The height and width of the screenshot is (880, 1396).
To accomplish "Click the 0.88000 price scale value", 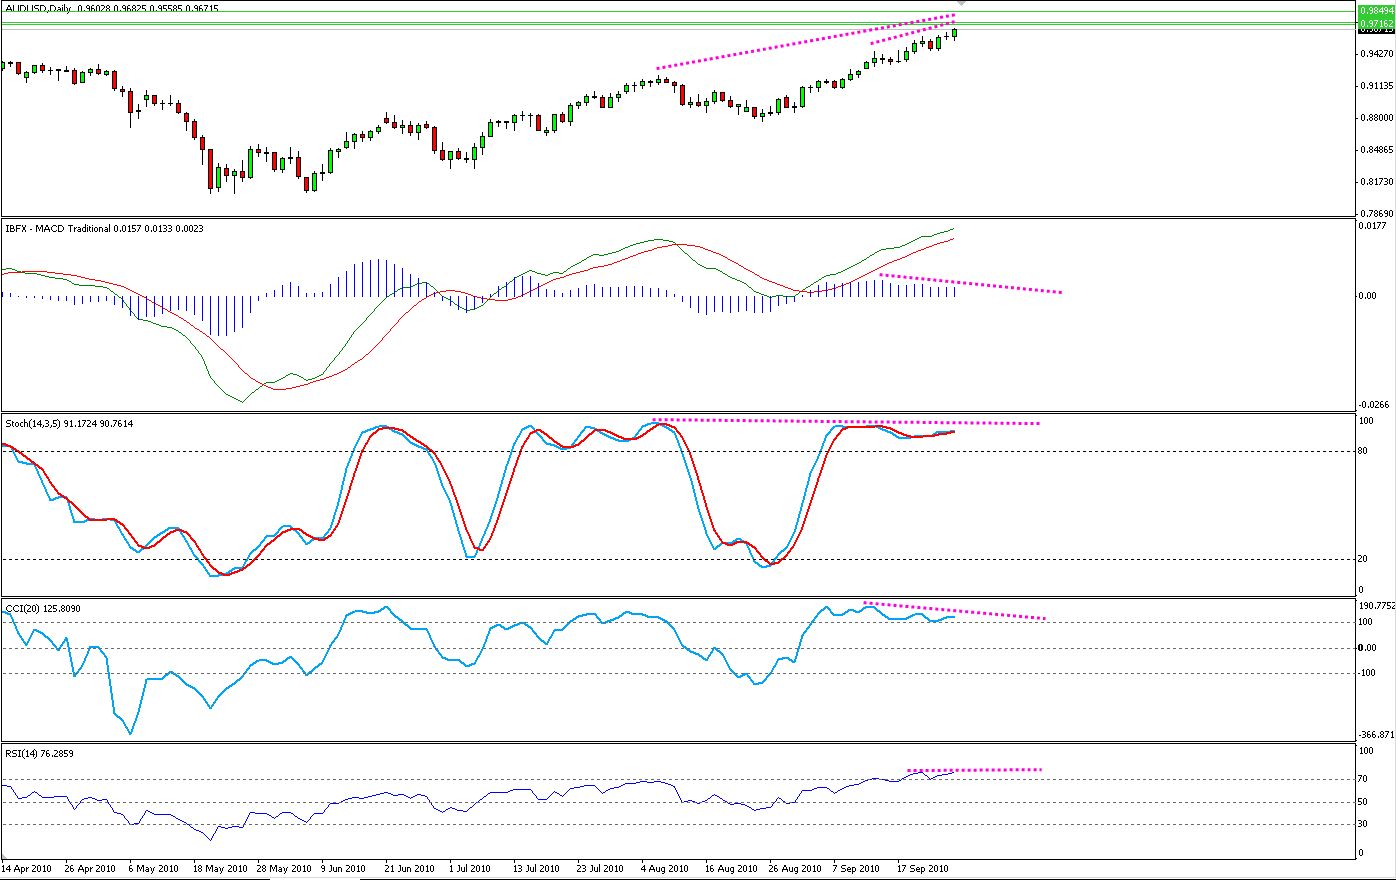I will coord(1376,118).
